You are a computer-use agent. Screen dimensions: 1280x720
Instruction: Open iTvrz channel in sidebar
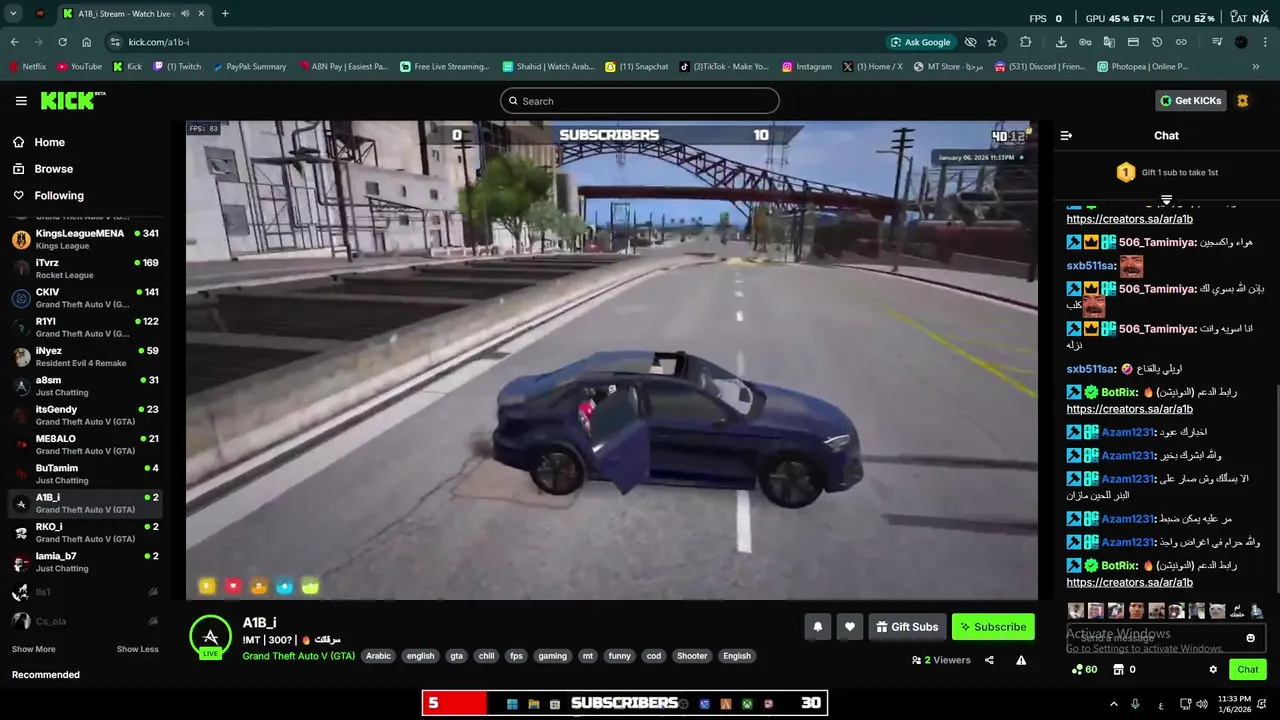click(x=84, y=269)
